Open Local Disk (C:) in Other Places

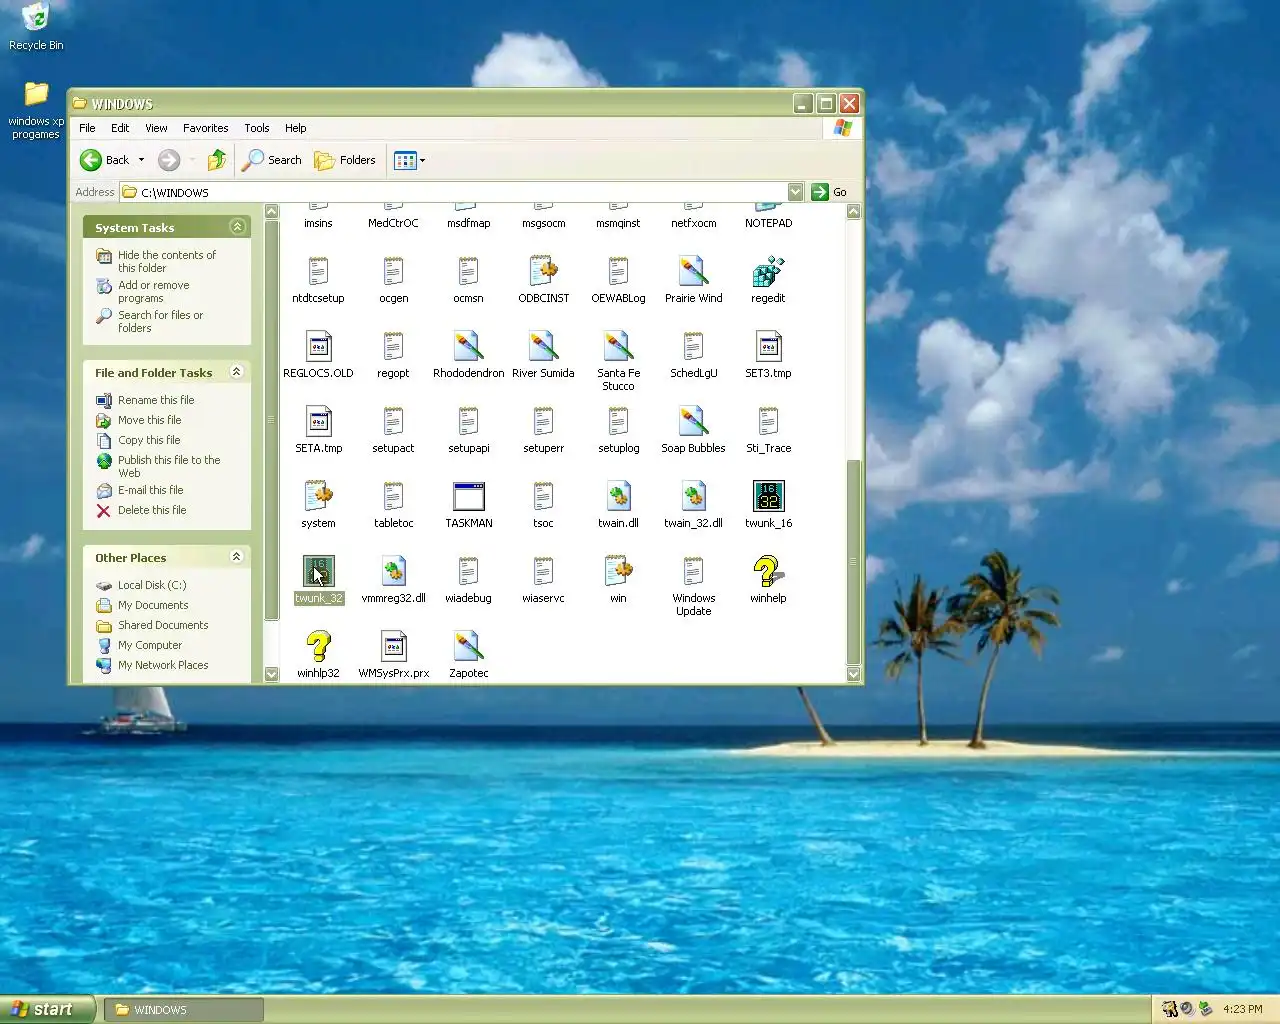(152, 585)
